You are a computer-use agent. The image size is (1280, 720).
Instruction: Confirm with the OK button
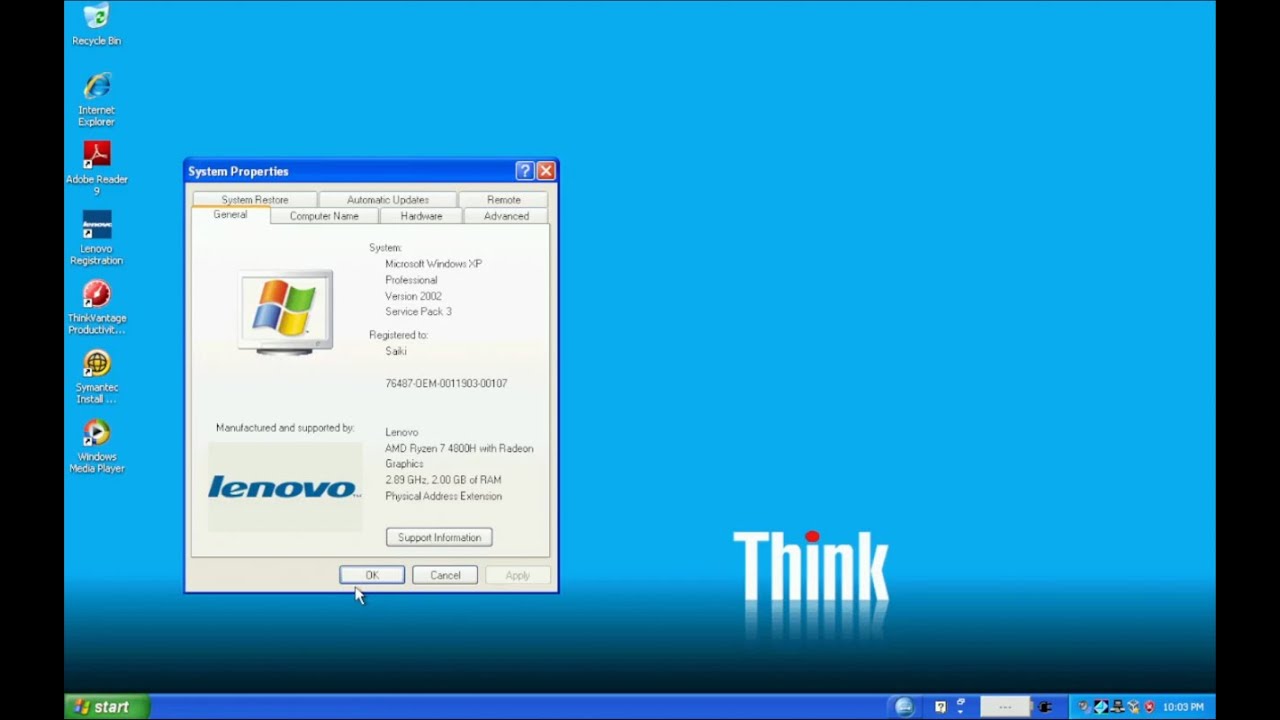372,575
